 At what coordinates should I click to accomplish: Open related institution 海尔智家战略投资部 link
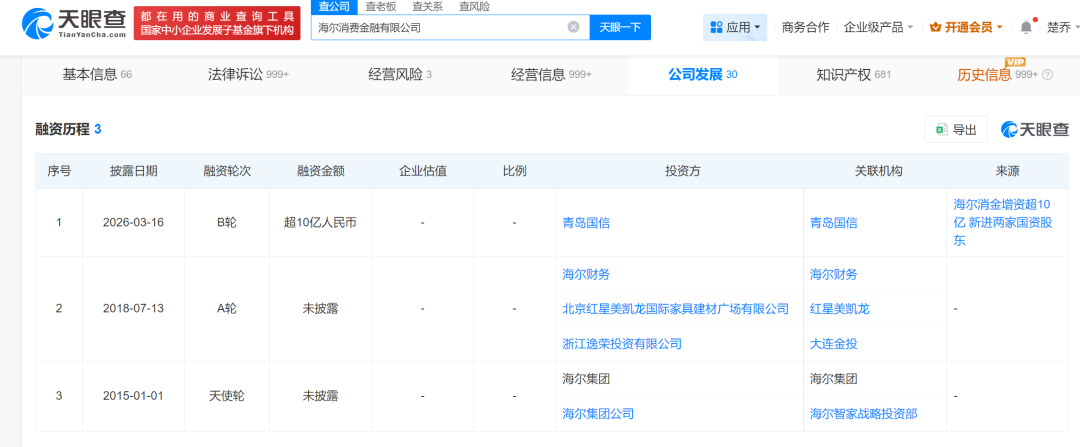(864, 413)
